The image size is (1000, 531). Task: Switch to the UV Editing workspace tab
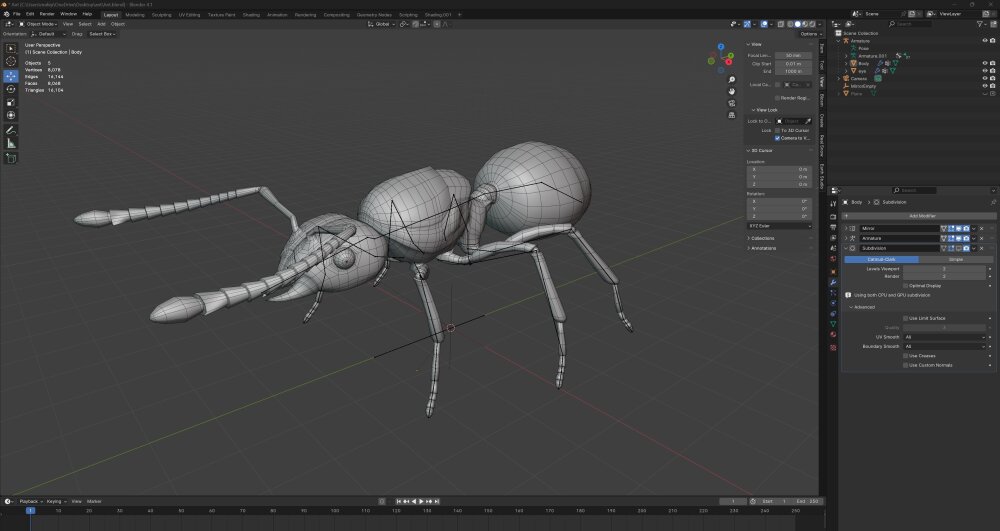pos(189,15)
